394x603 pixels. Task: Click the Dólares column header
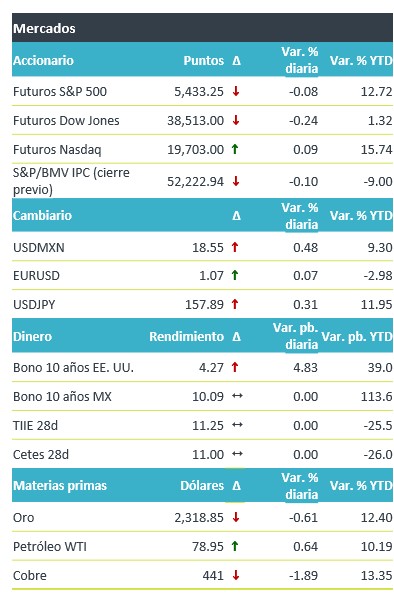[202, 485]
